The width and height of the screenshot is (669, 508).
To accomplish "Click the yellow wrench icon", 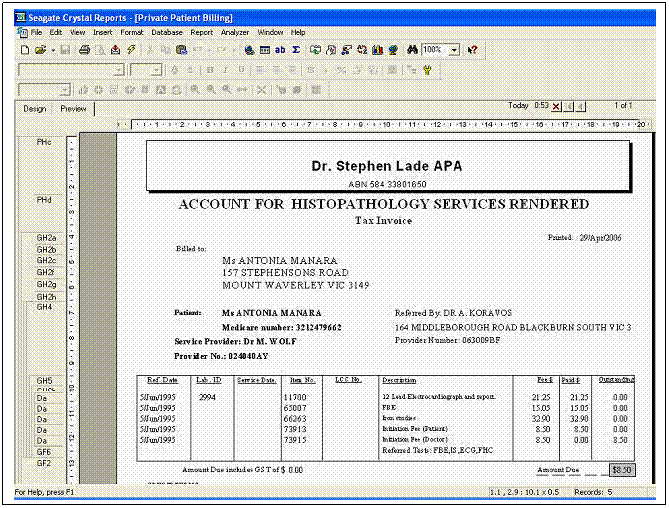I will (427, 70).
